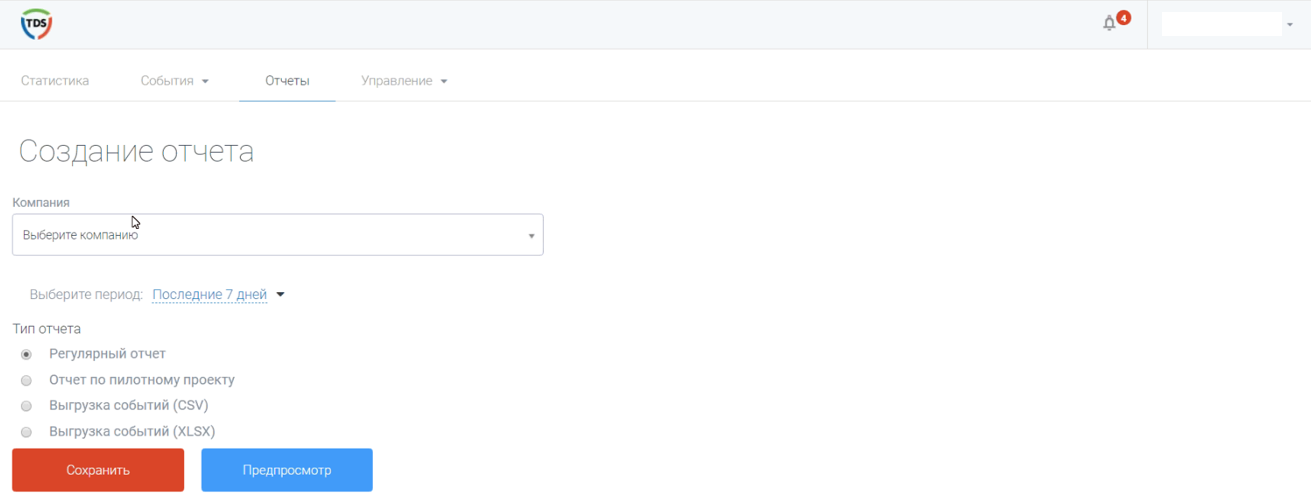This screenshot has width=1311, height=503.
Task: Select Выгрузка событий (CSV) radio button
Action: point(27,406)
